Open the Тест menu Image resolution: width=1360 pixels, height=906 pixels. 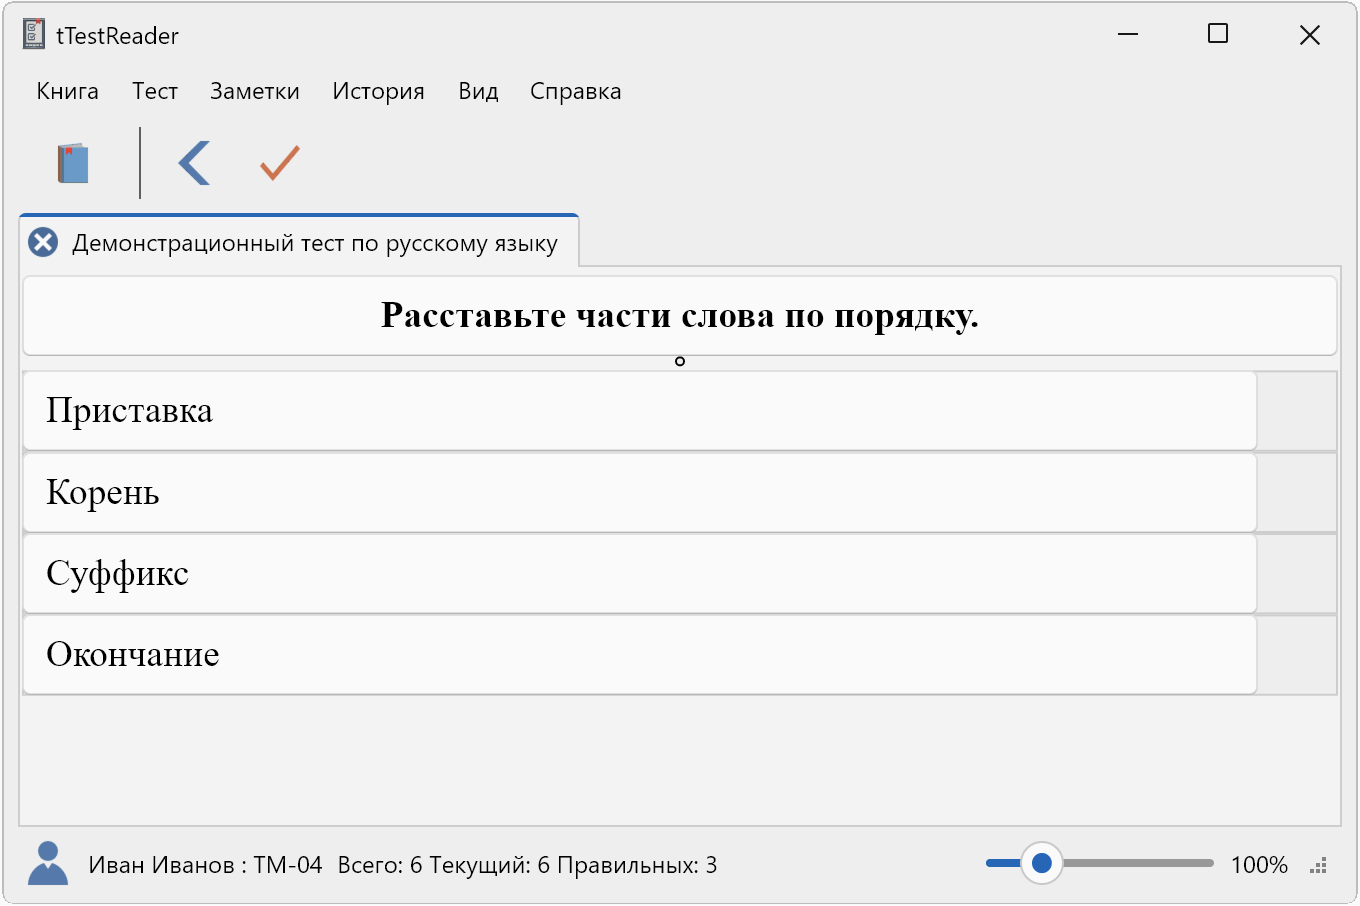tap(155, 91)
